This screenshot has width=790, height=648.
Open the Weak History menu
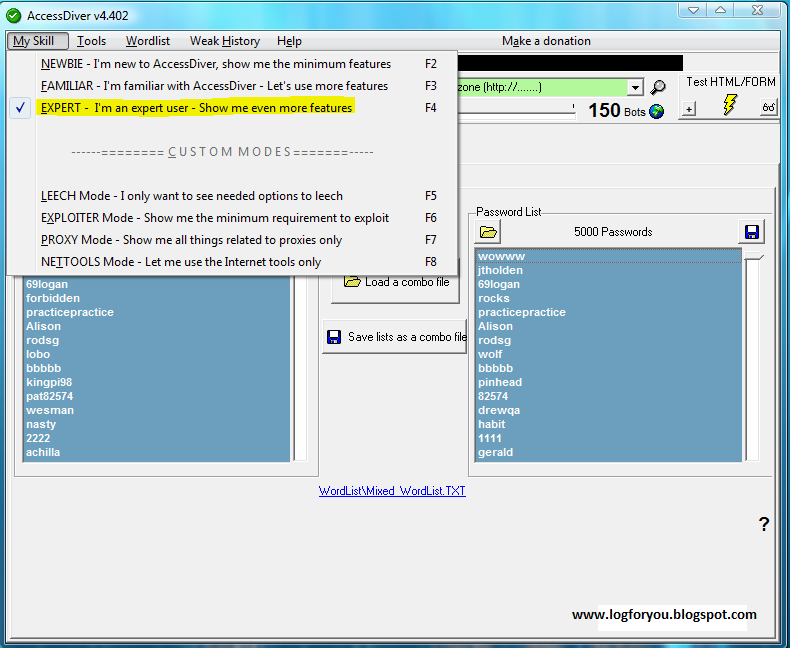point(225,41)
